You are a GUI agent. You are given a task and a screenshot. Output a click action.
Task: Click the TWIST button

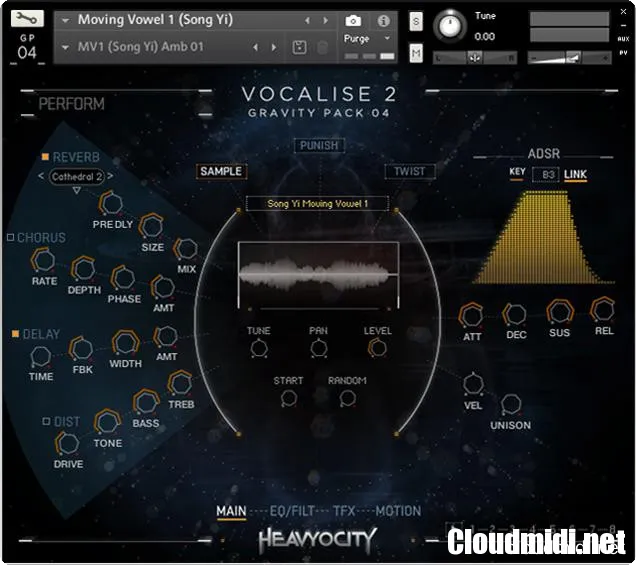click(409, 171)
